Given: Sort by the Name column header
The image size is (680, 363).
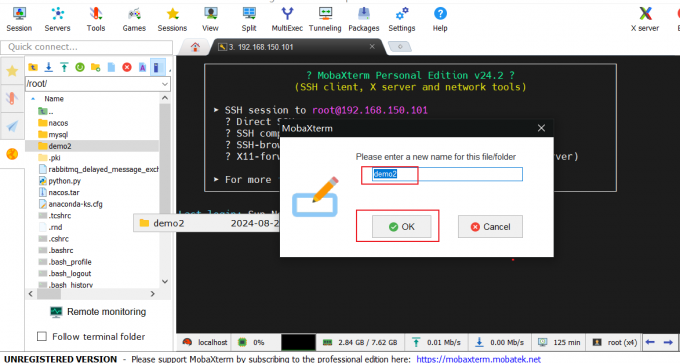Looking at the screenshot, I should coord(54,99).
